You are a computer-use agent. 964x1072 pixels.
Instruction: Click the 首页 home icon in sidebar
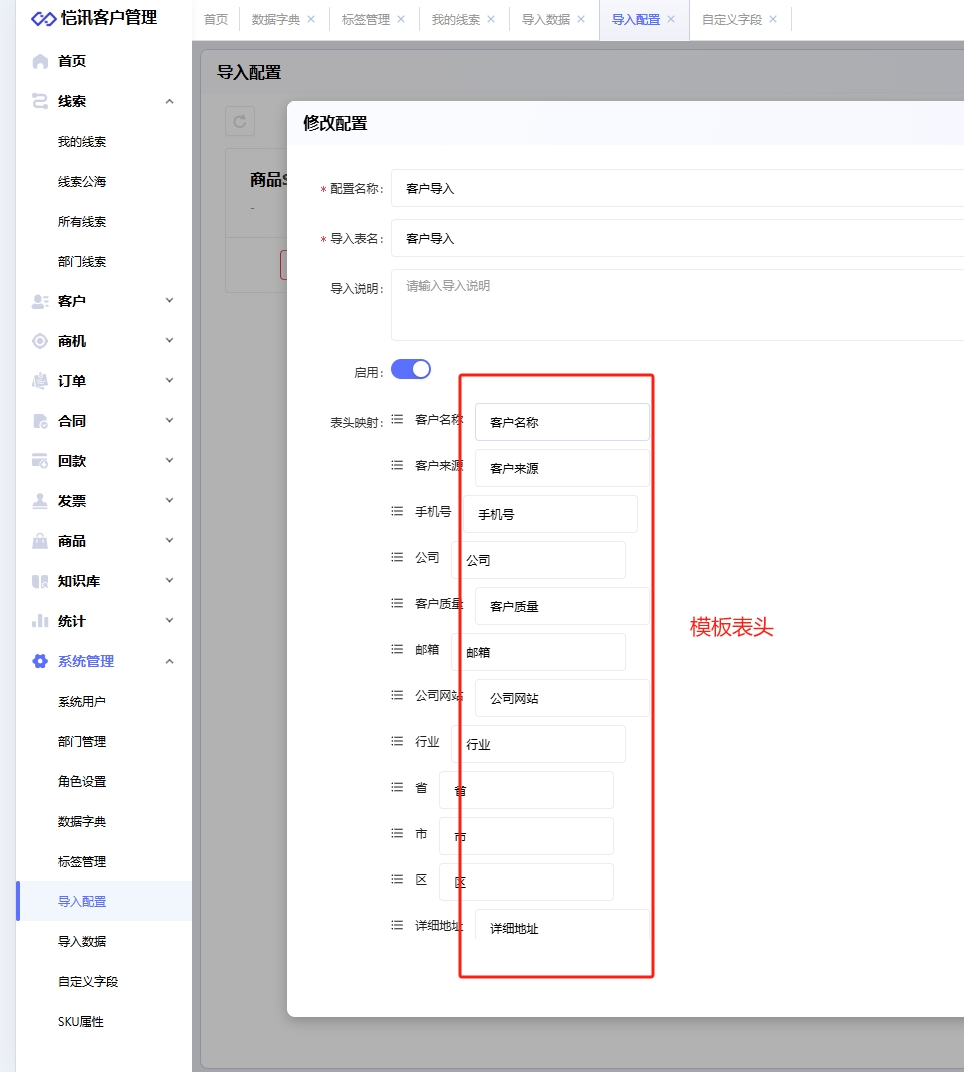point(40,61)
